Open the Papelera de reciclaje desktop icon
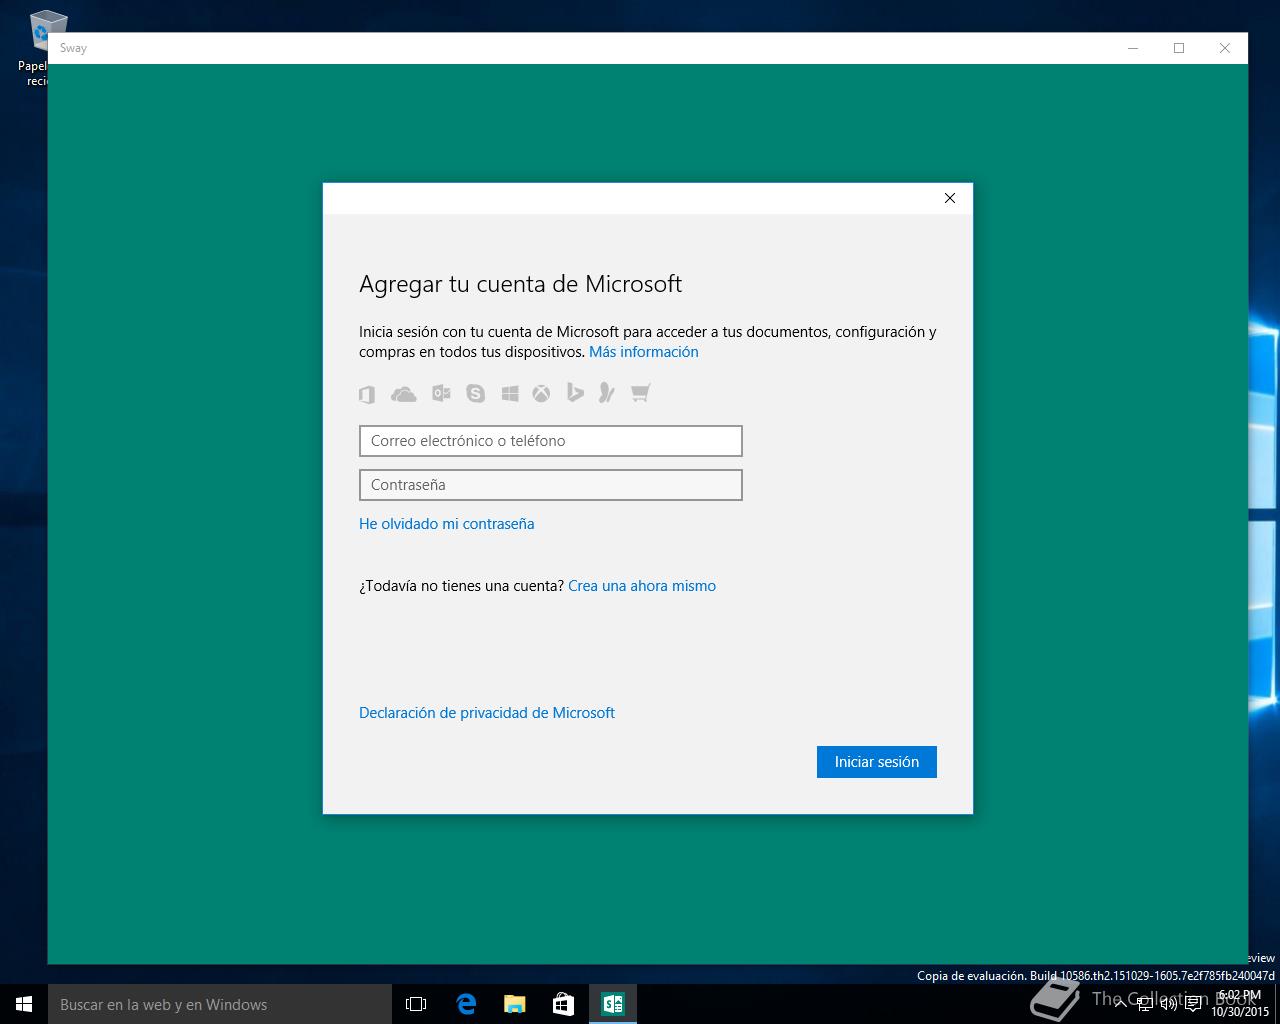This screenshot has width=1280, height=1024. click(x=41, y=47)
